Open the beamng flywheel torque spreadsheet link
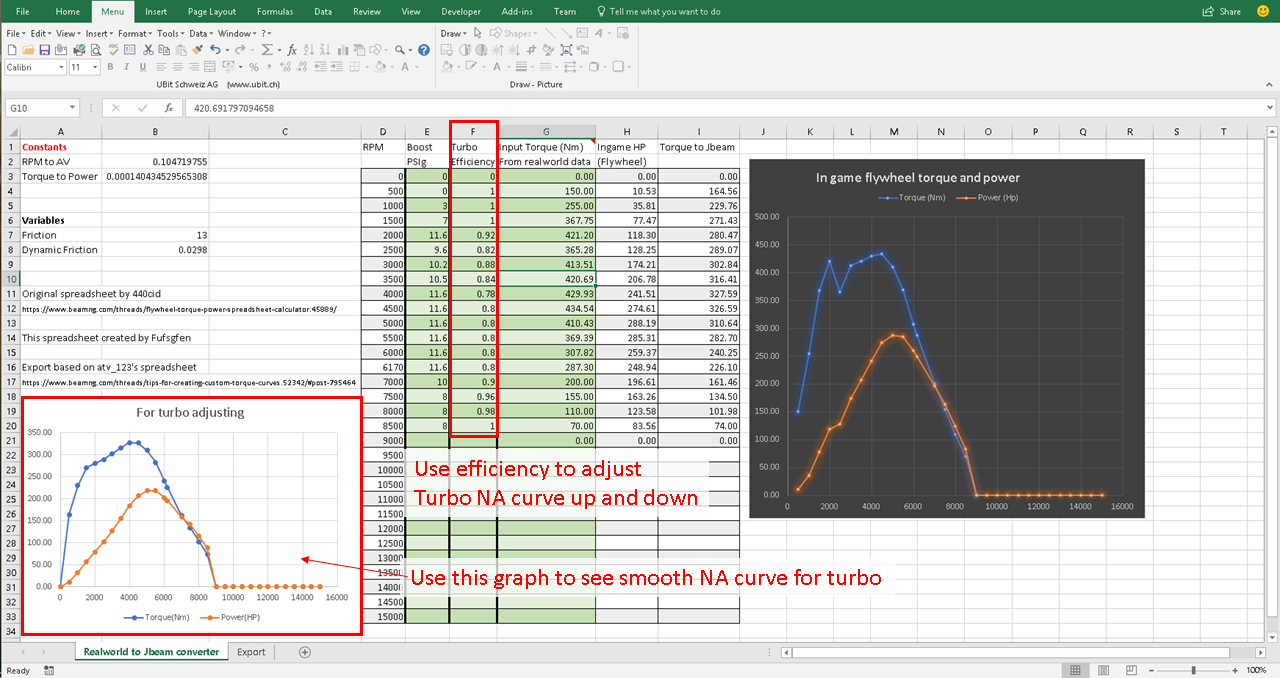Image resolution: width=1280 pixels, height=678 pixels. (x=179, y=309)
